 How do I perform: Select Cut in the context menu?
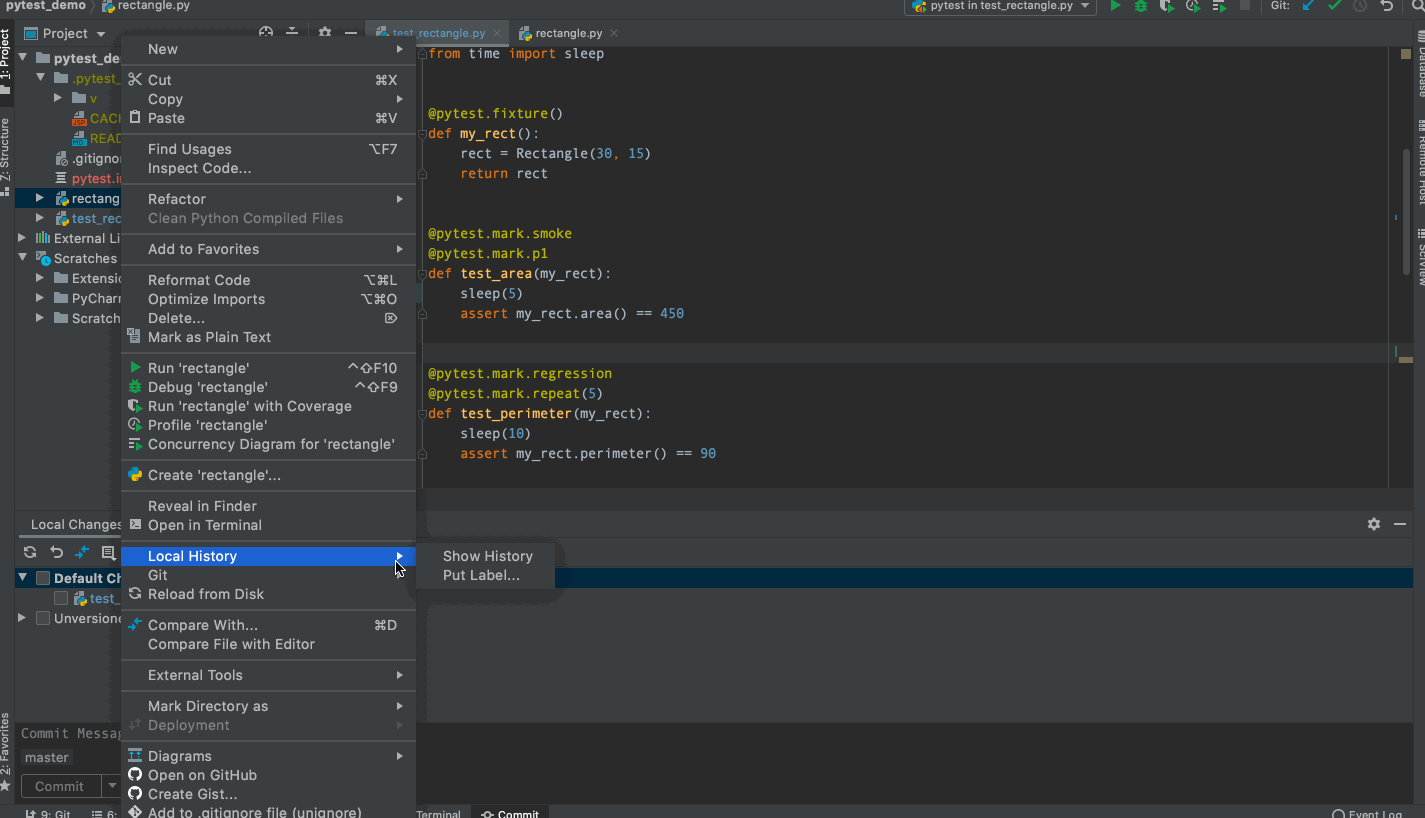click(x=268, y=80)
